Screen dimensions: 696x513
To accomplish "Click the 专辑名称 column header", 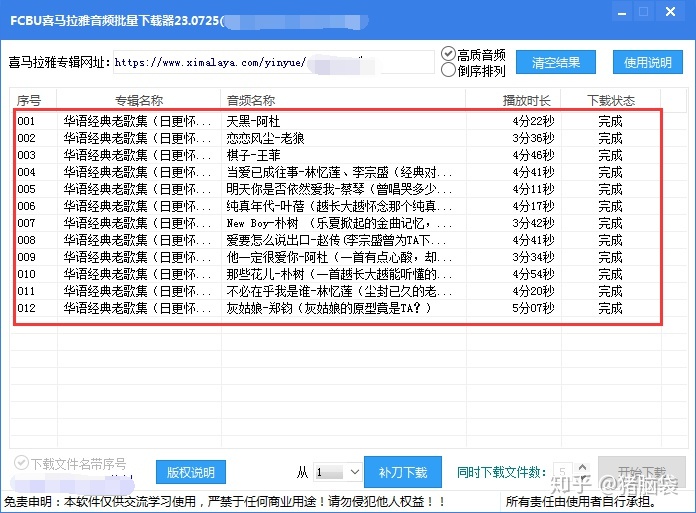I will tap(138, 101).
